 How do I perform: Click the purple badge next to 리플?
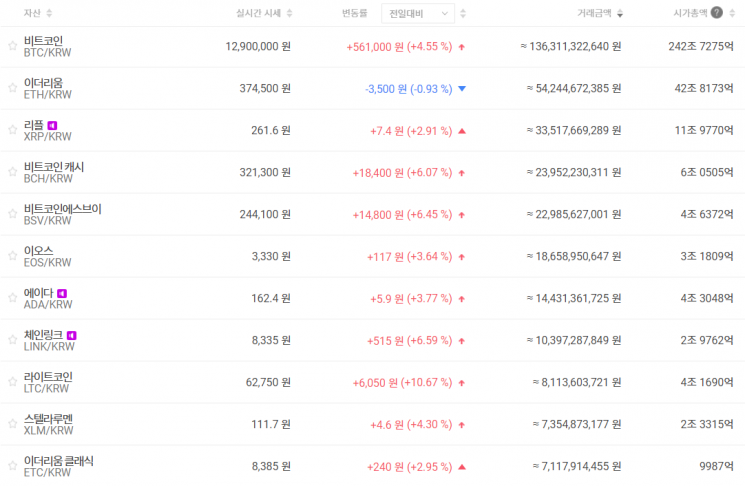52,125
